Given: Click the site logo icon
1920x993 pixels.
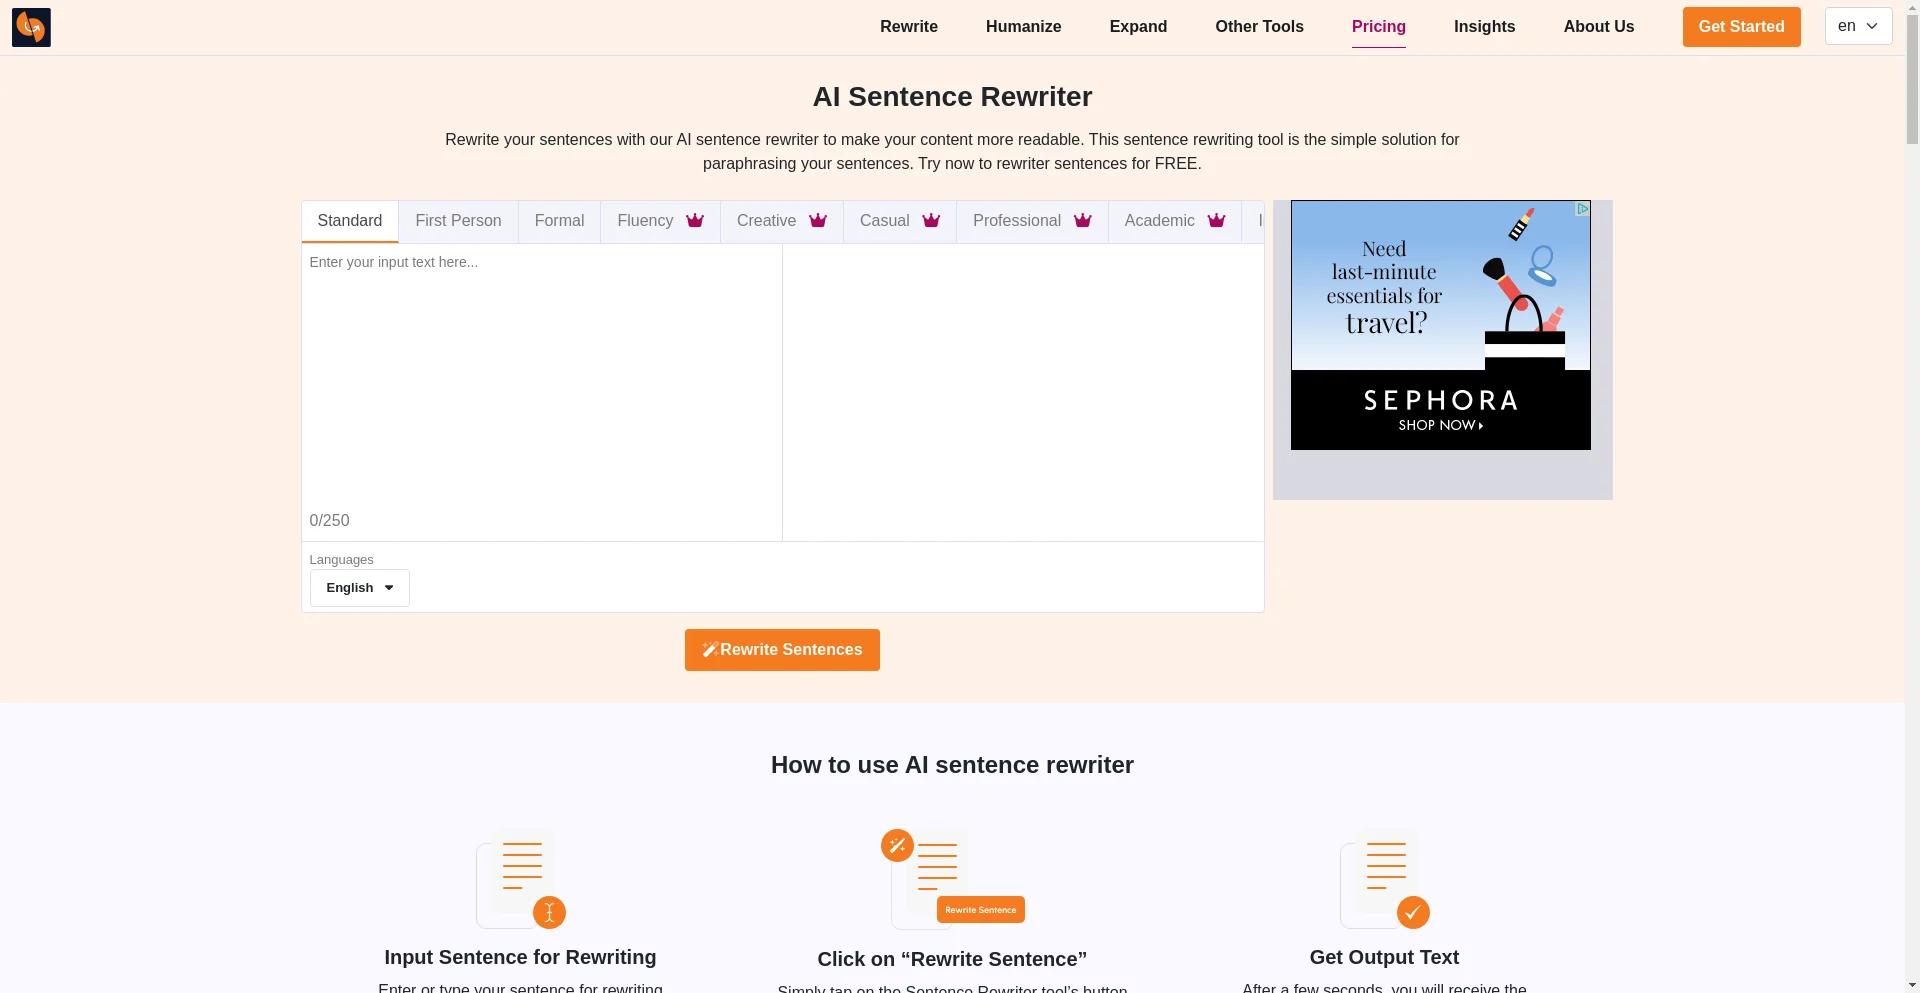Looking at the screenshot, I should pyautogui.click(x=31, y=27).
